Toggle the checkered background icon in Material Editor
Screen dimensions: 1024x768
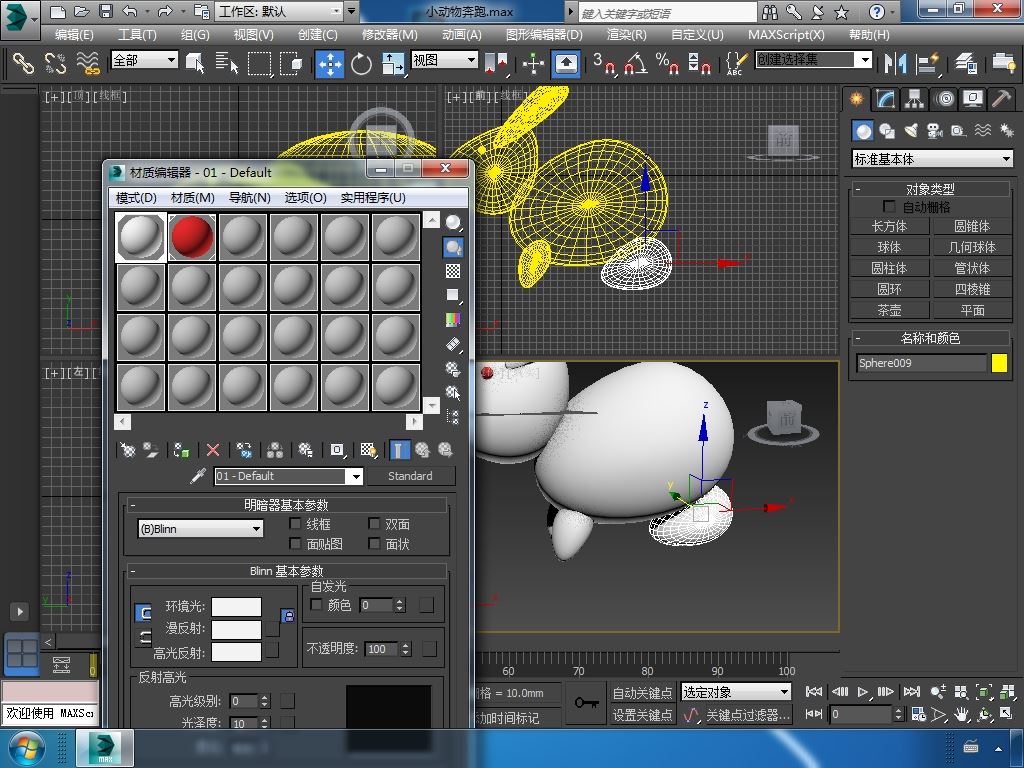pos(453,271)
